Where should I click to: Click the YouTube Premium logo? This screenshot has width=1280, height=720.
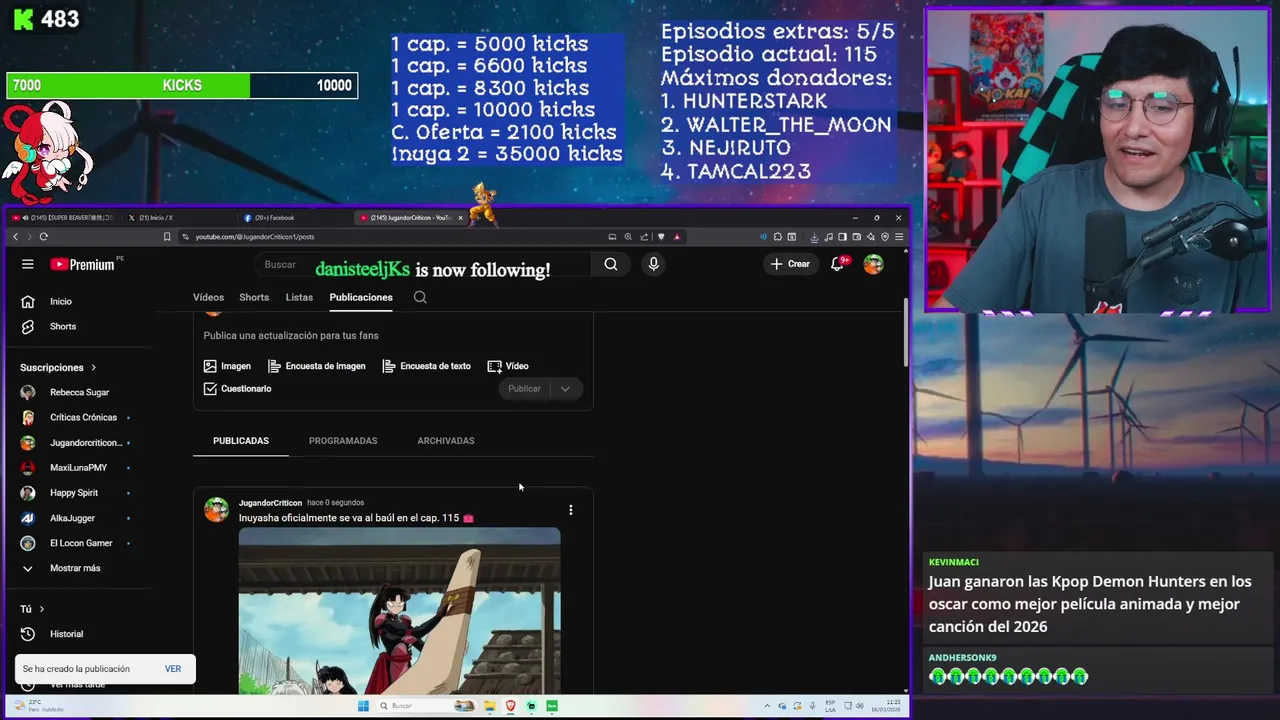point(83,264)
